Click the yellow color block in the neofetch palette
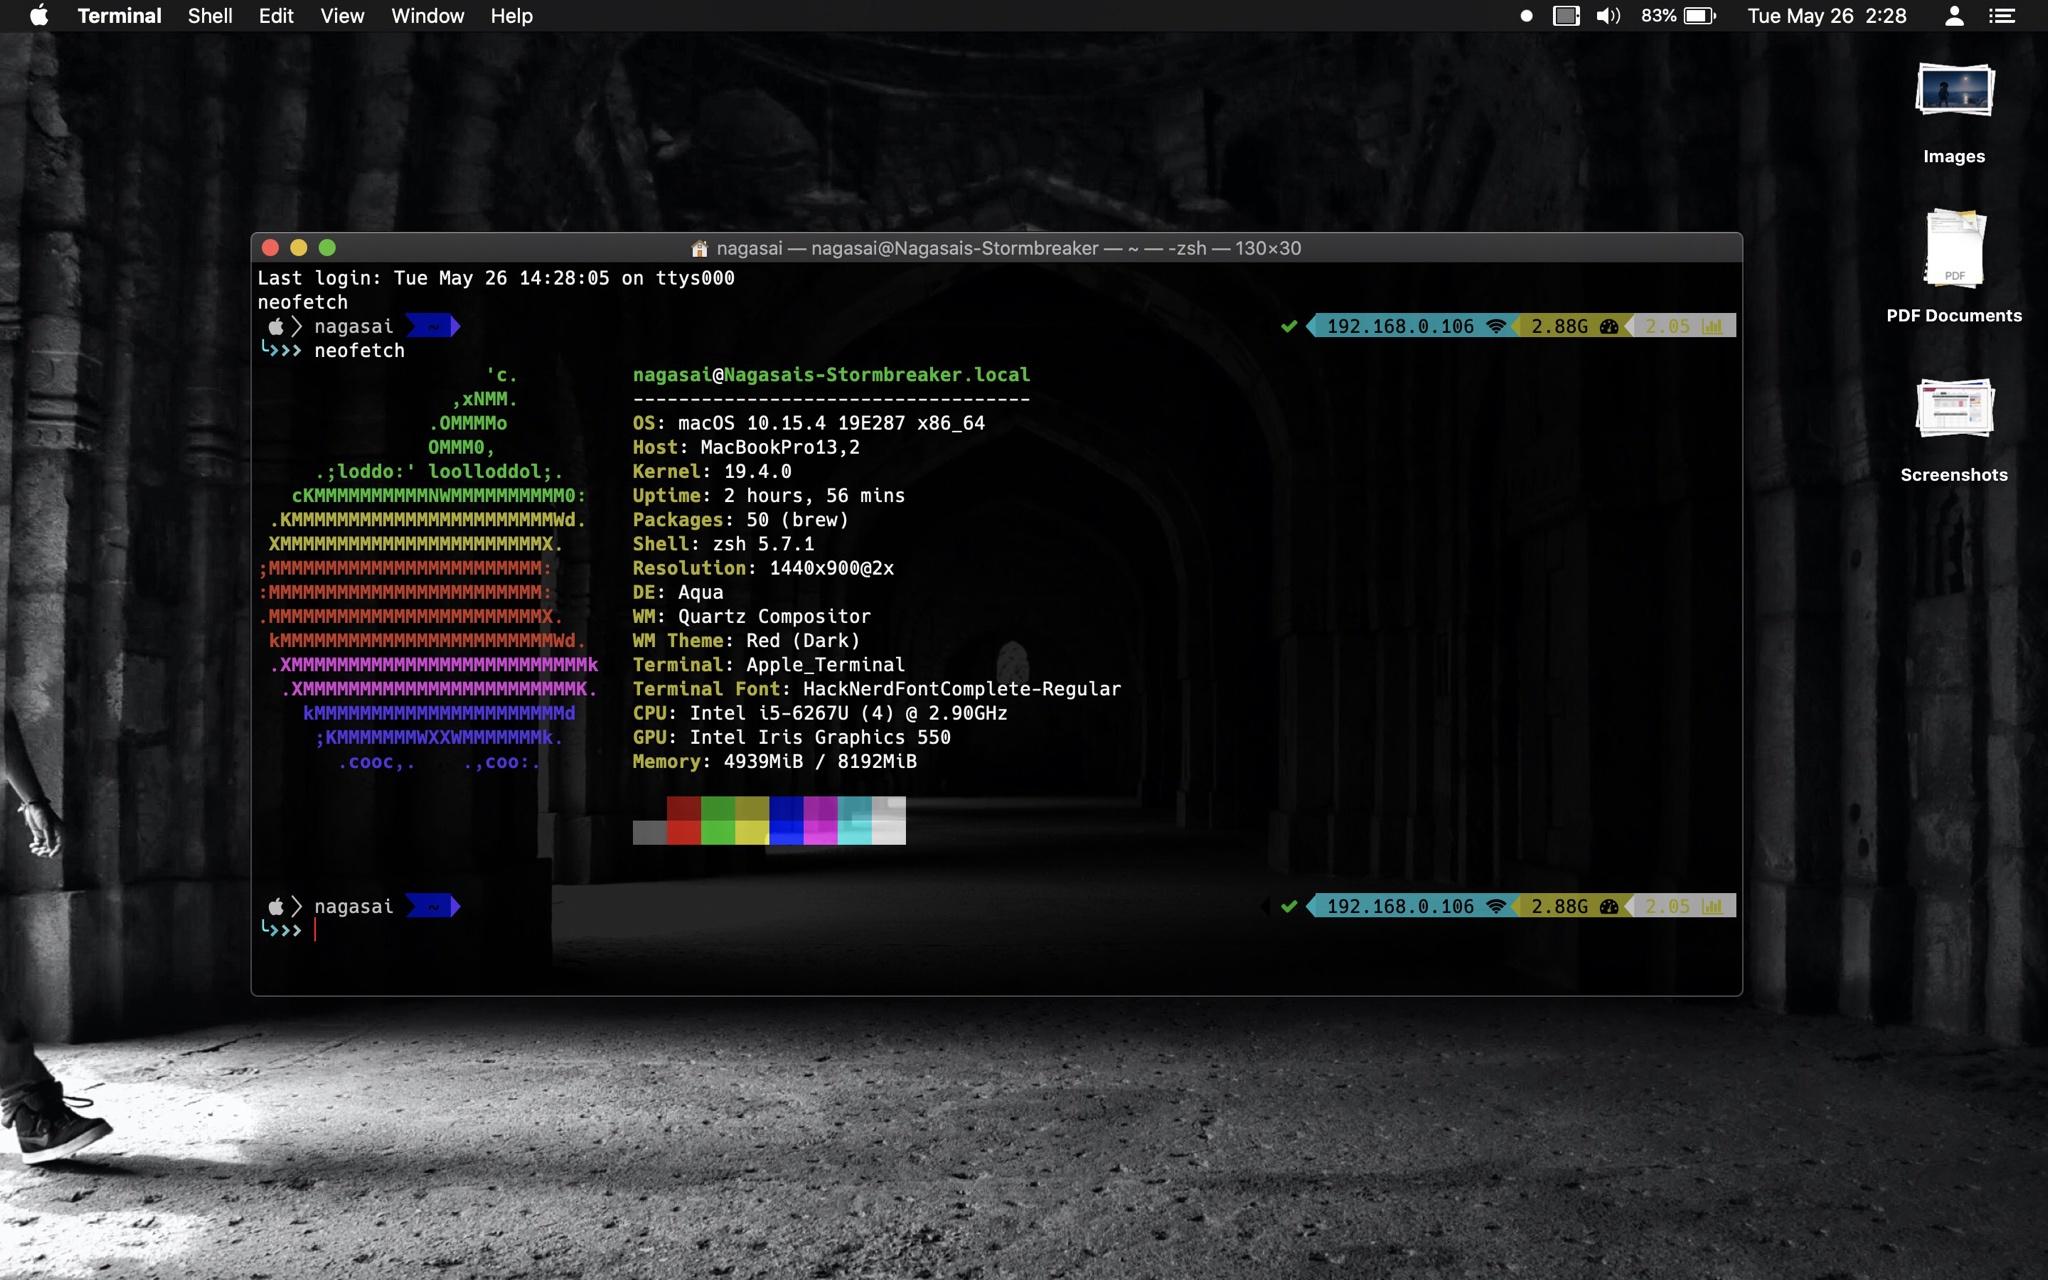The image size is (2048, 1280). click(x=752, y=820)
